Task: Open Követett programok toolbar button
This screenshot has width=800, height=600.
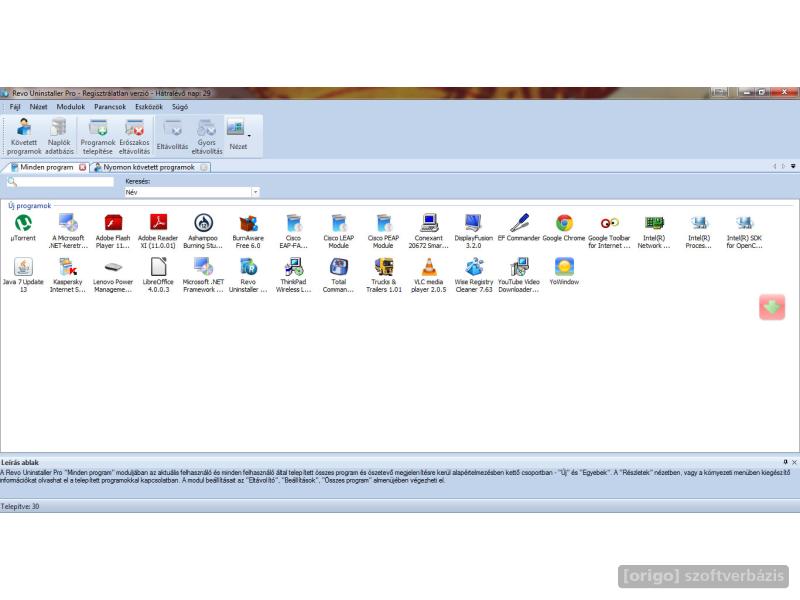Action: click(x=24, y=136)
